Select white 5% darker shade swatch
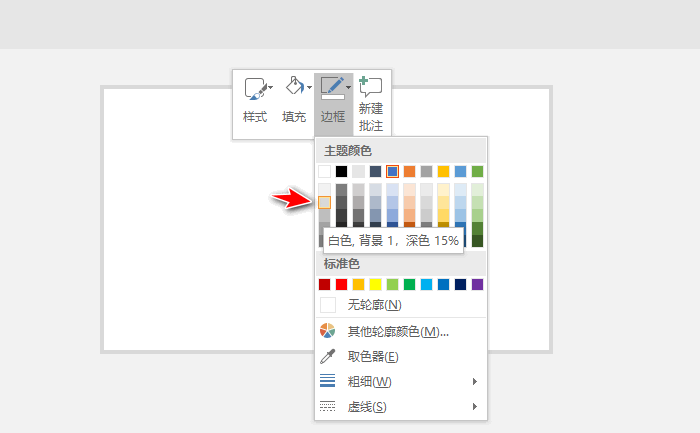 pos(325,190)
